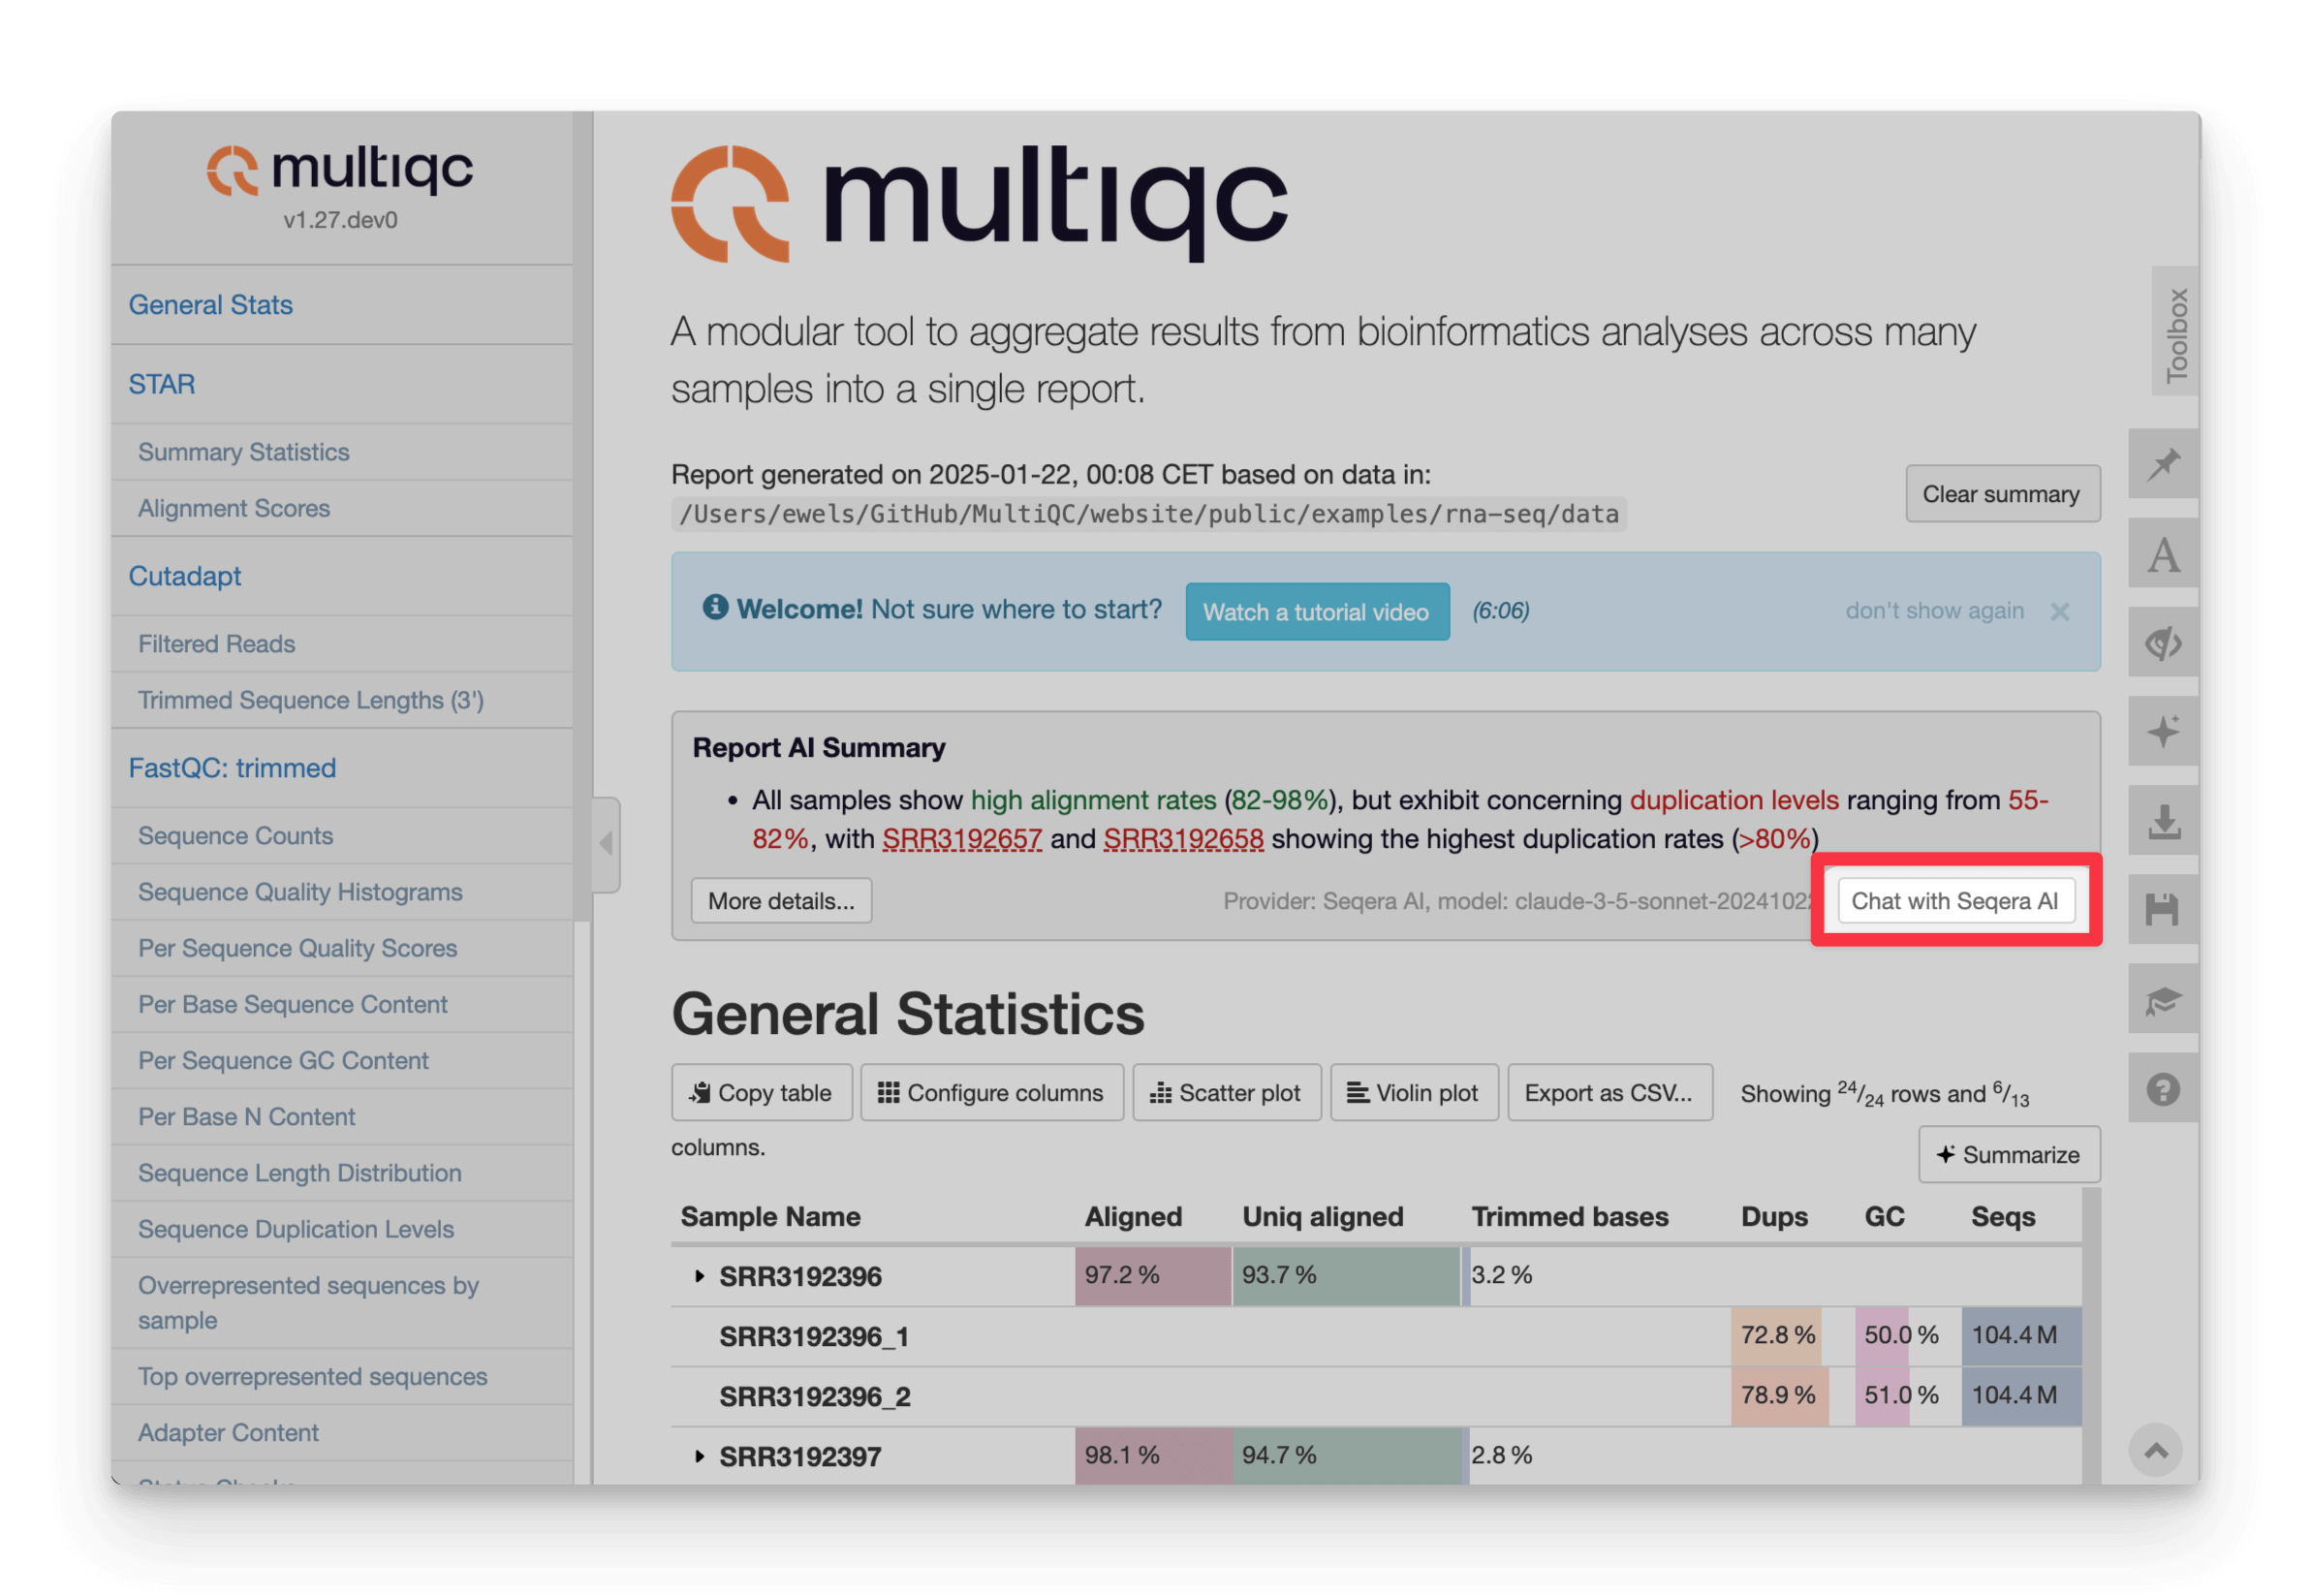The width and height of the screenshot is (2313, 1596).
Task: Click the scroll-to-top arrow button
Action: 2156,1450
